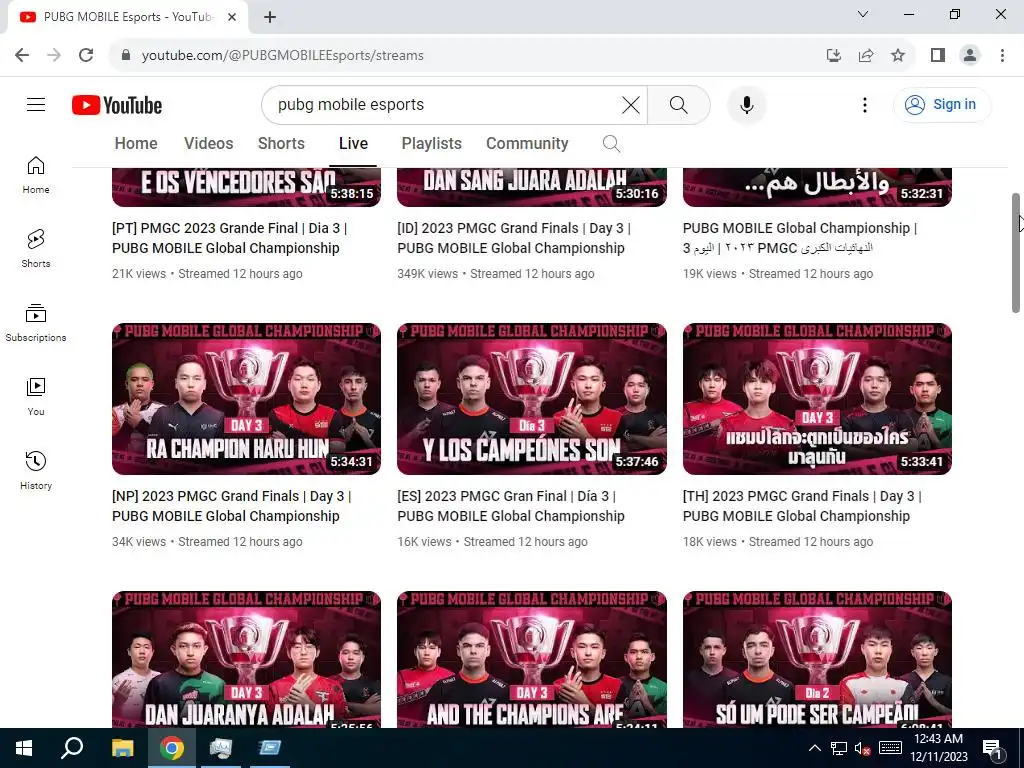Toggle the browser side panel

(938, 55)
